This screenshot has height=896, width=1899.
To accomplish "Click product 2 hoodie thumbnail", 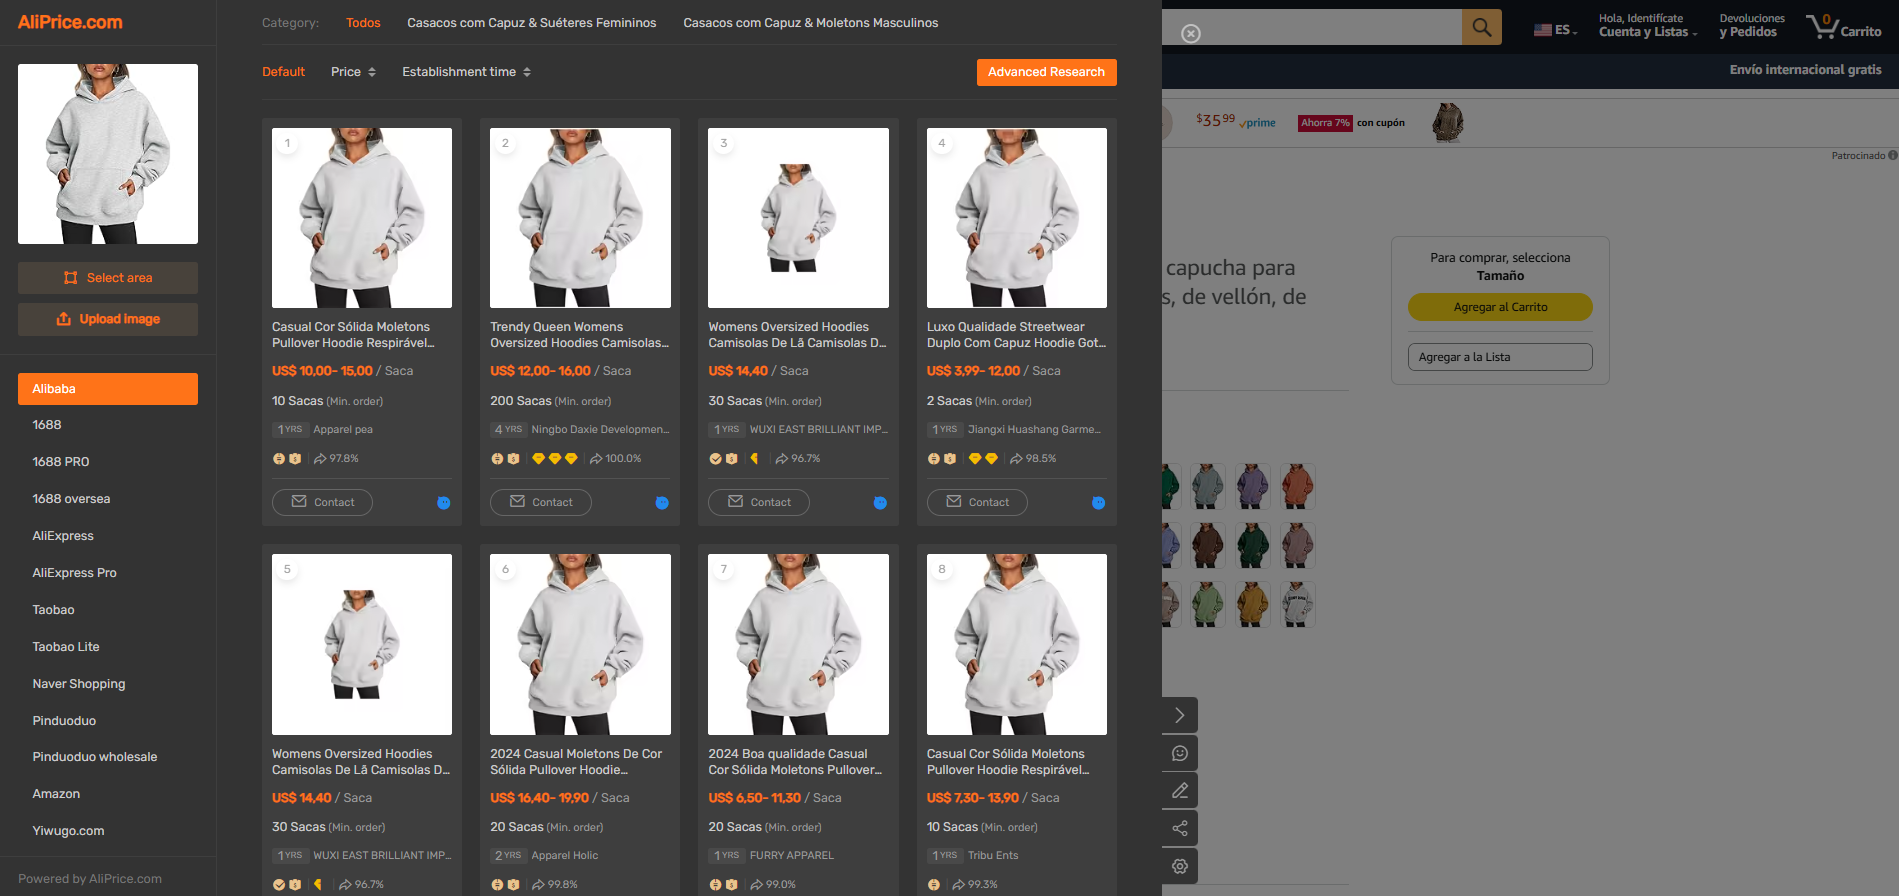I will tap(580, 218).
